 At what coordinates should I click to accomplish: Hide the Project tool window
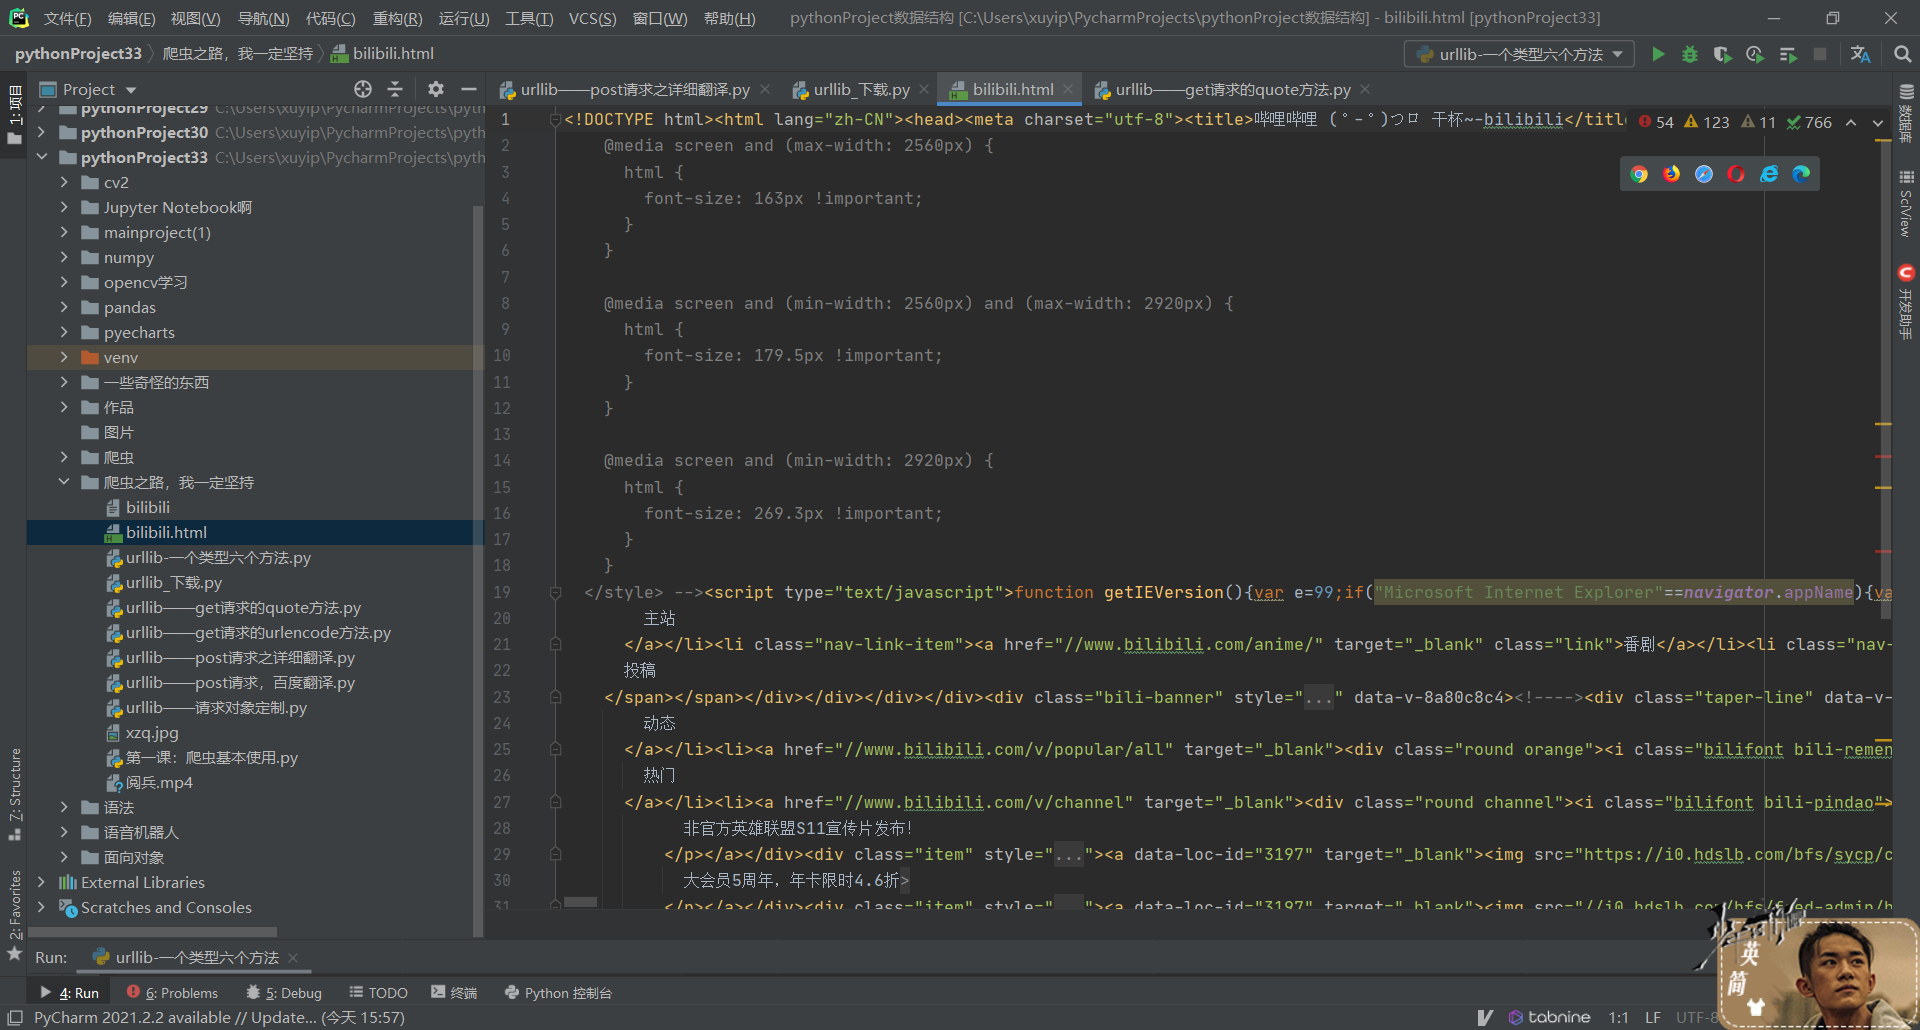[x=468, y=89]
